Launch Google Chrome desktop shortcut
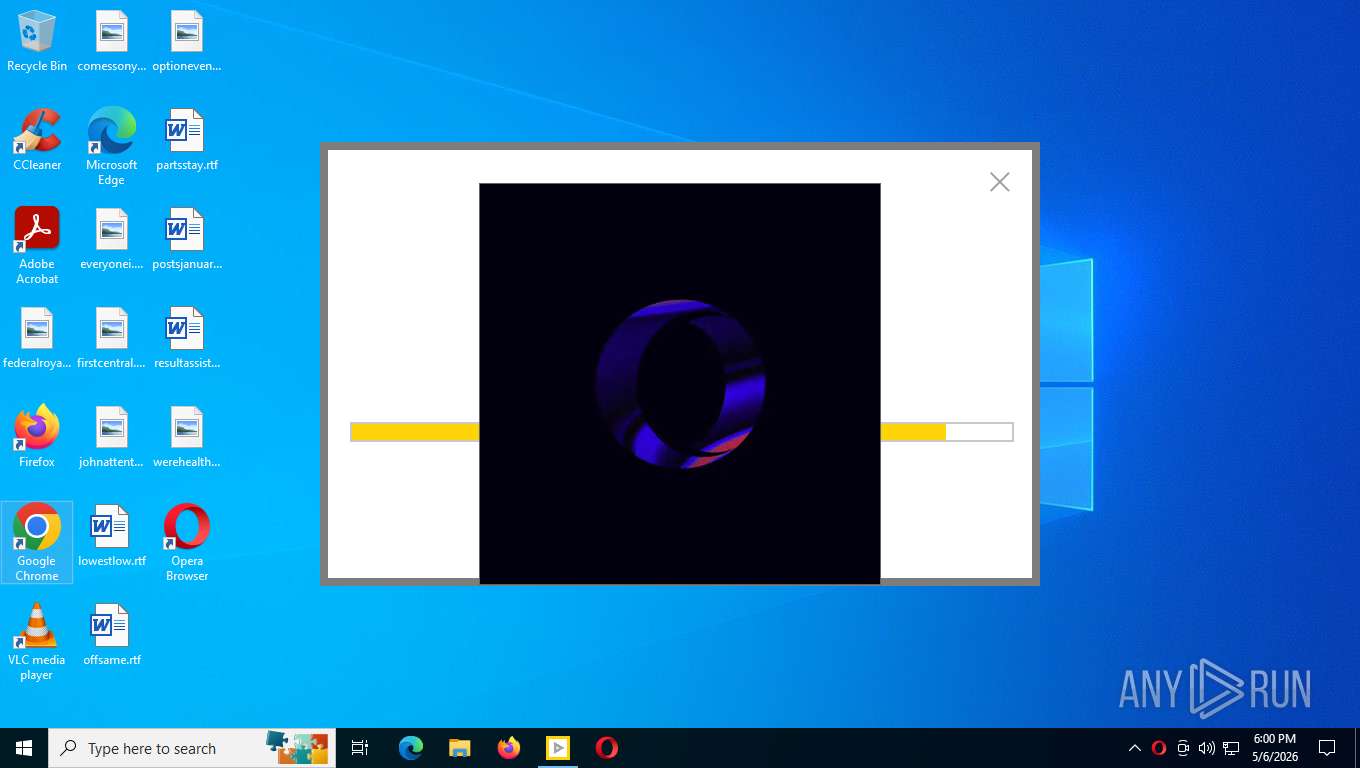This screenshot has height=768, width=1360. click(37, 542)
